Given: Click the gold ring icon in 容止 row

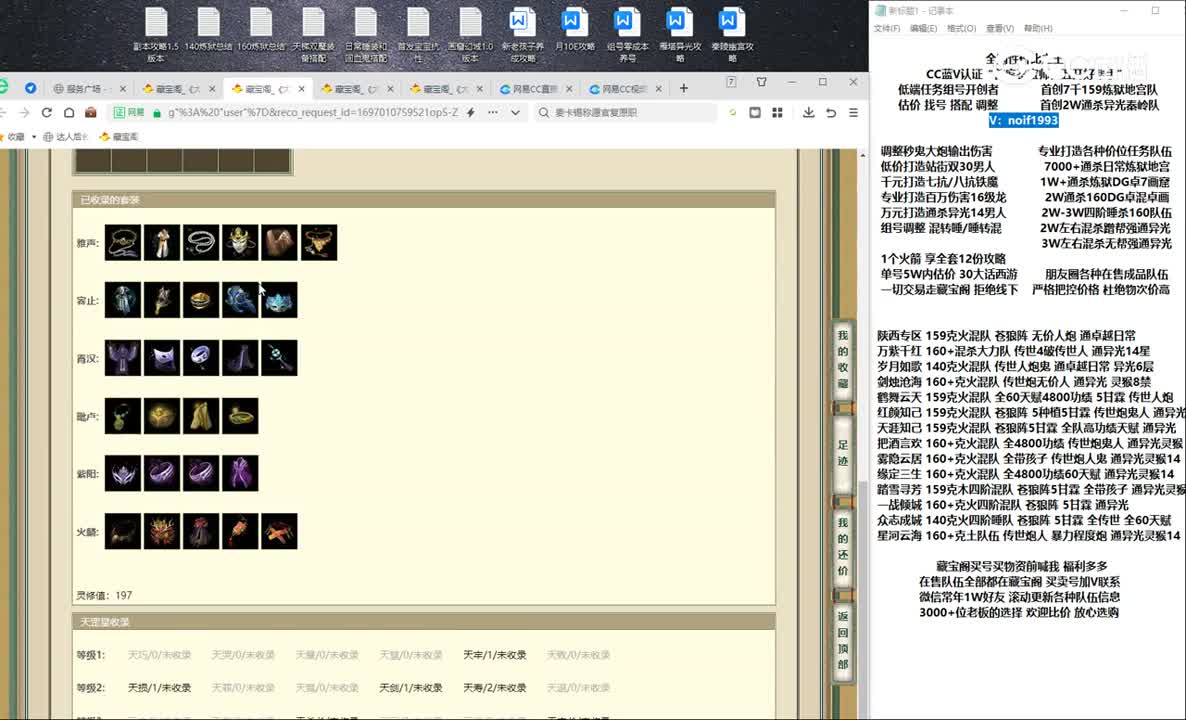Looking at the screenshot, I should coord(201,300).
